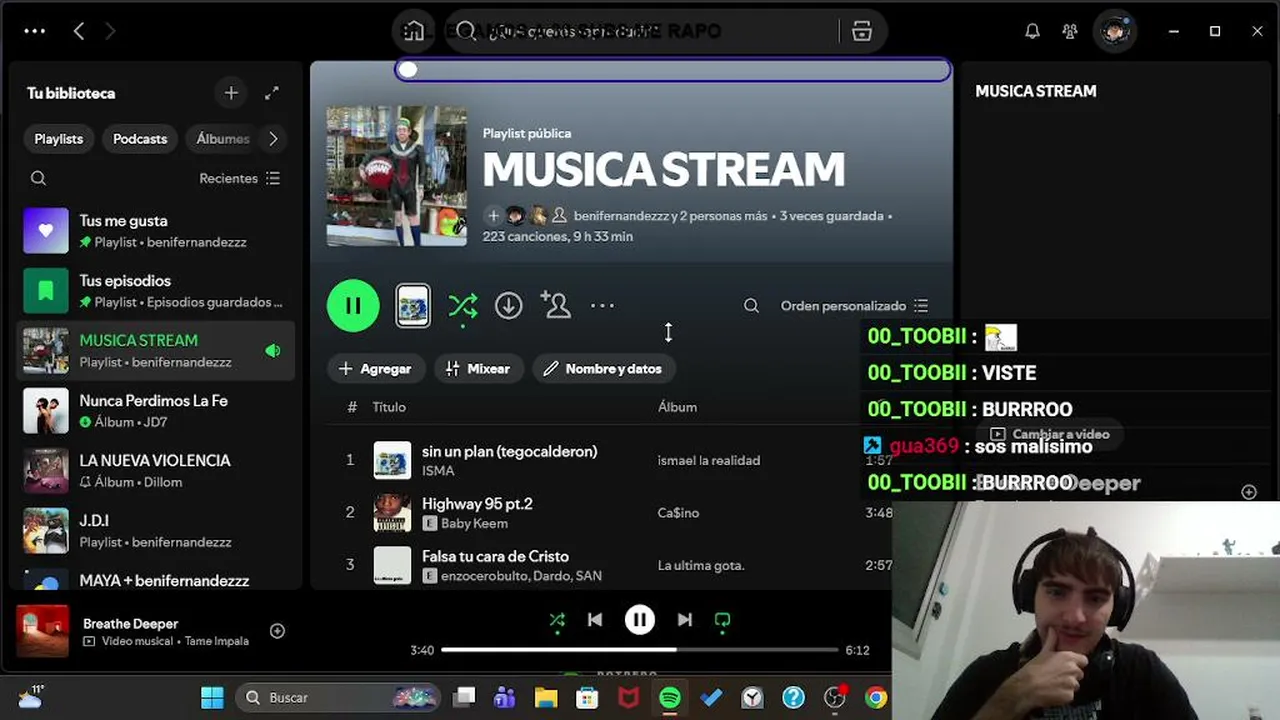Open the Tus me gusta playlist
Viewport: 1280px width, 720px height.
pyautogui.click(x=156, y=231)
